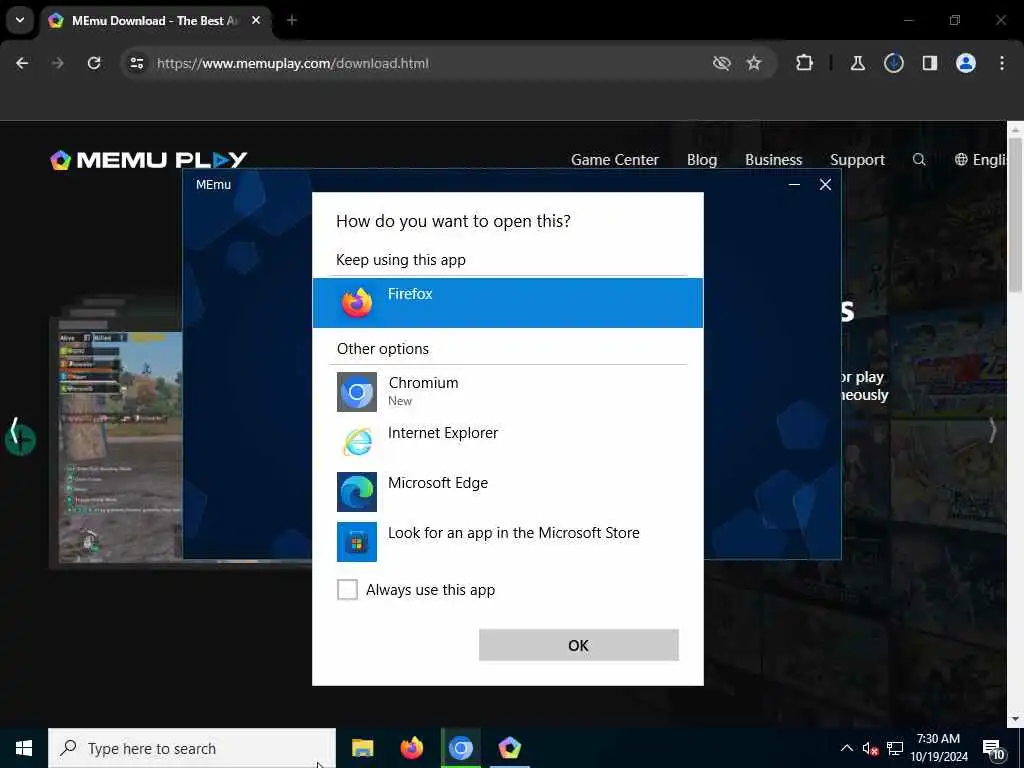Go back in the browser

[x=22, y=63]
